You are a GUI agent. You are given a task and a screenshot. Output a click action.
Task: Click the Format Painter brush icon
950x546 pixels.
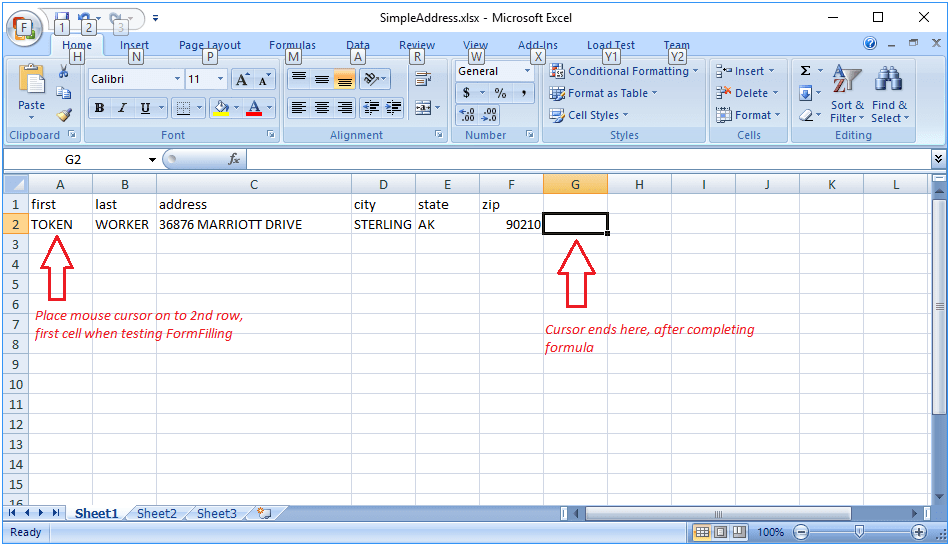click(x=64, y=115)
